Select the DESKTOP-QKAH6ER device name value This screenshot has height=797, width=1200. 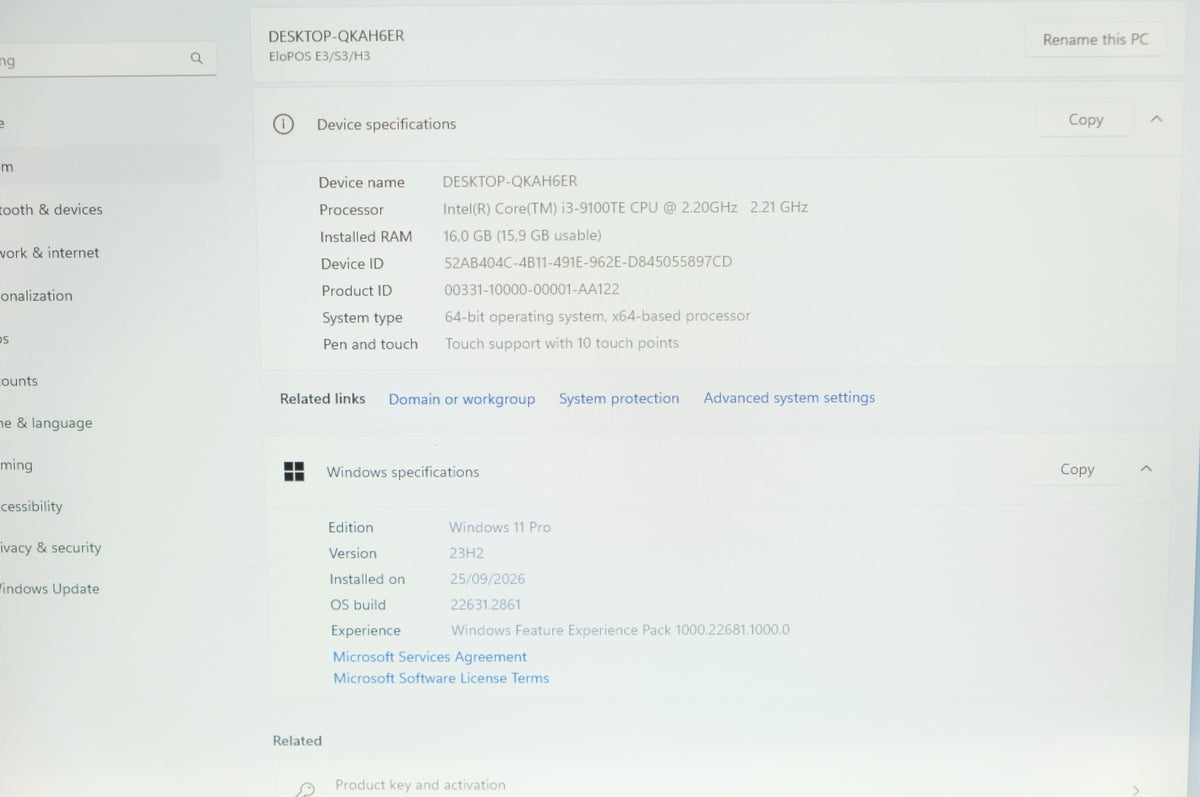coord(509,181)
